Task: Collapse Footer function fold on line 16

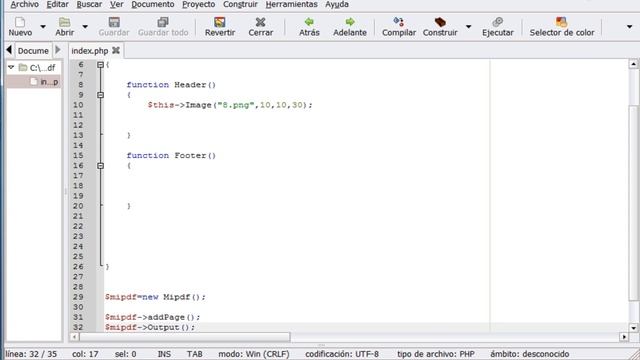Action: (100, 166)
